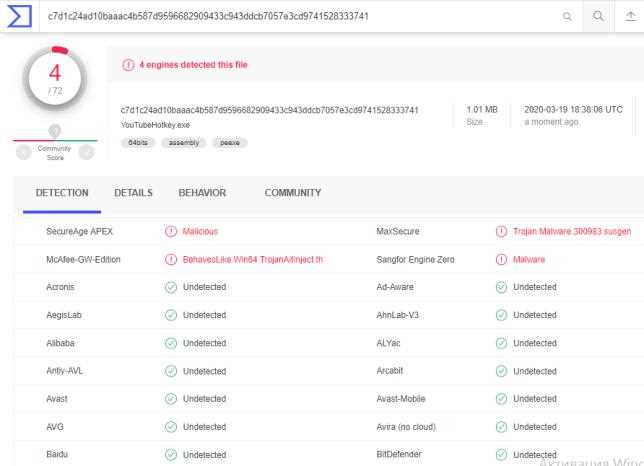644x466 pixels.
Task: Click the alert icon beside '4 engines detected'
Action: tap(128, 65)
